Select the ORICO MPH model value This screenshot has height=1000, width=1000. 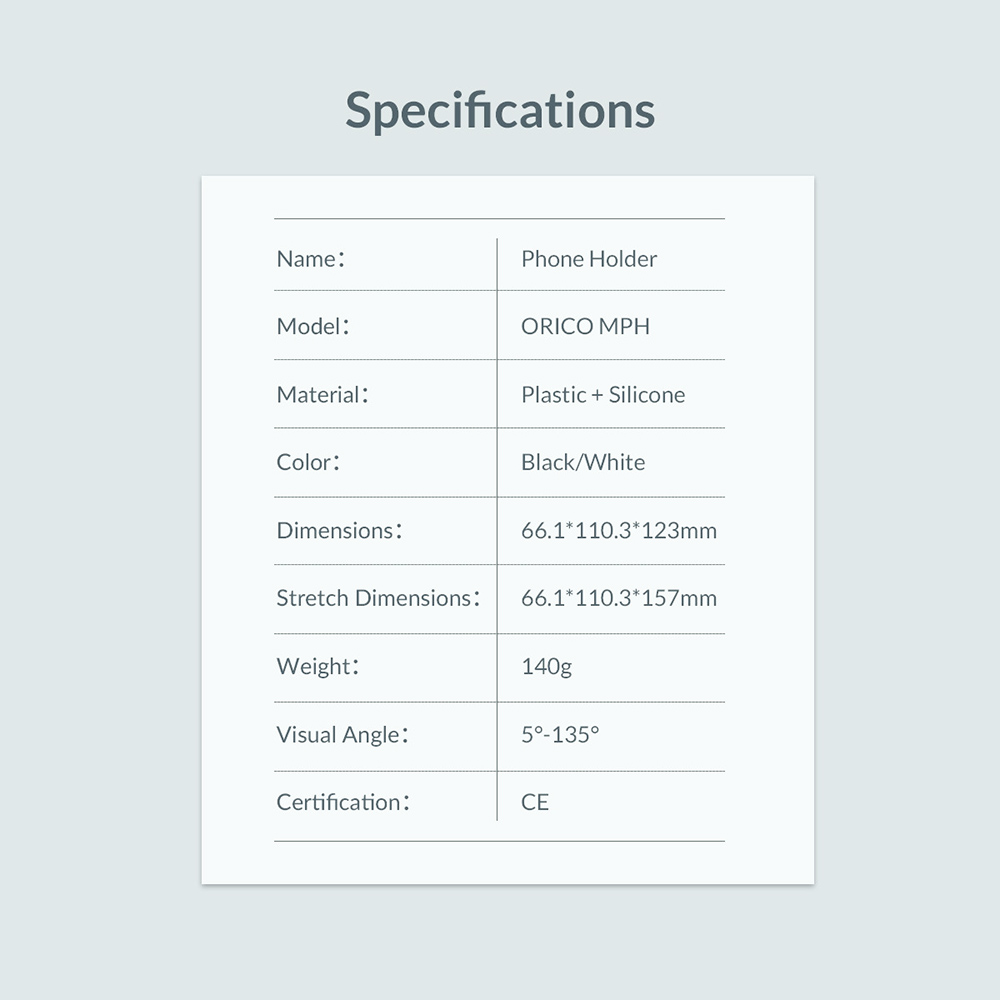coord(585,326)
